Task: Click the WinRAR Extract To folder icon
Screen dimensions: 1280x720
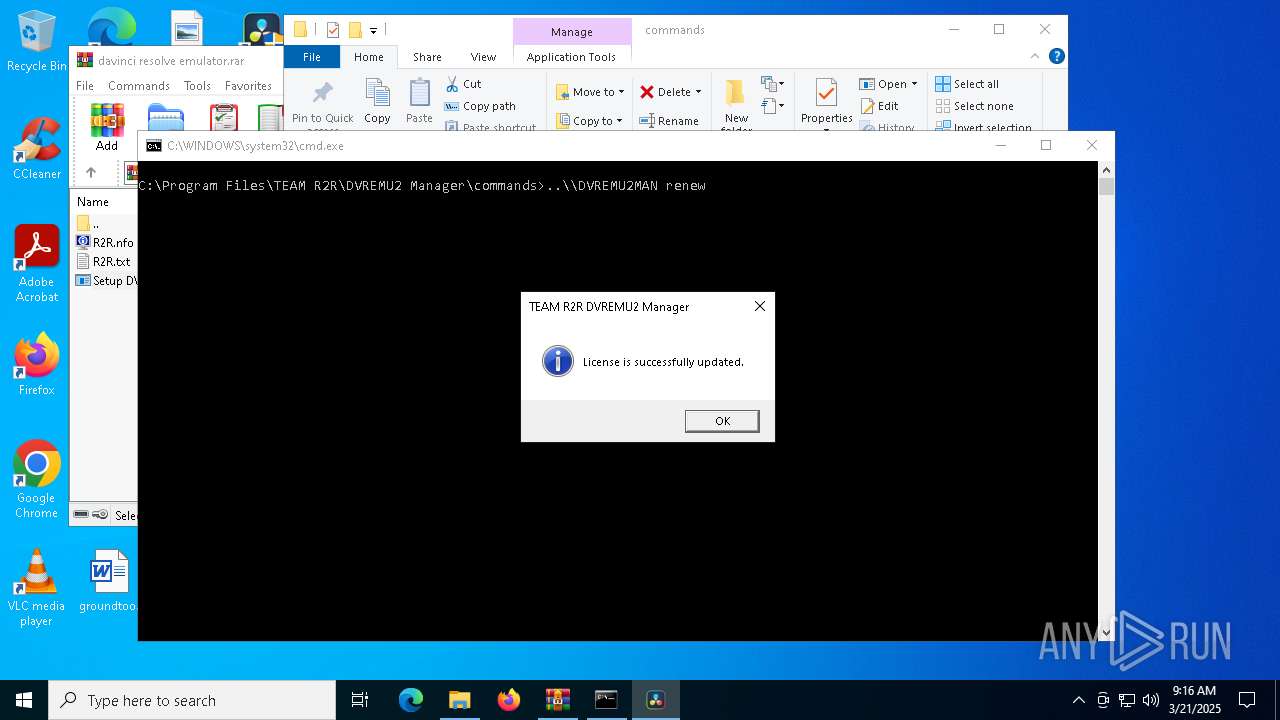Action: coord(166,120)
